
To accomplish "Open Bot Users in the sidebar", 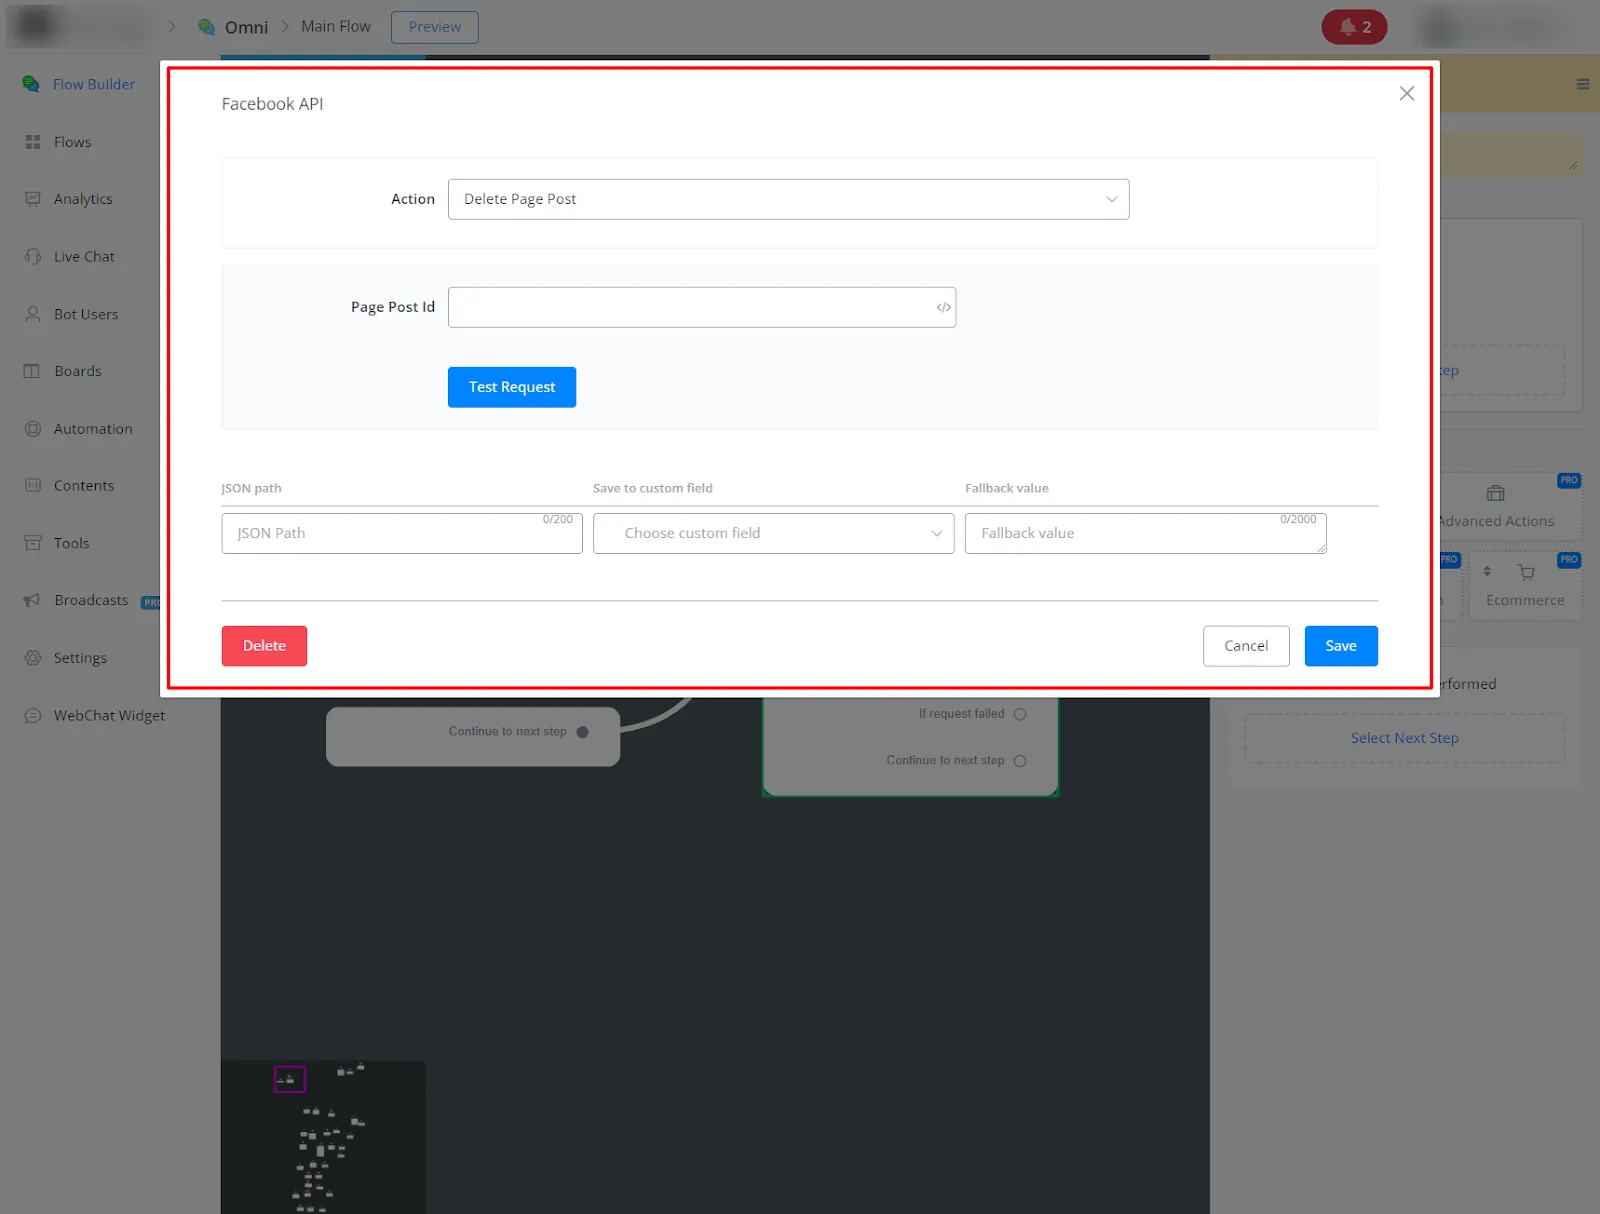I will point(86,314).
